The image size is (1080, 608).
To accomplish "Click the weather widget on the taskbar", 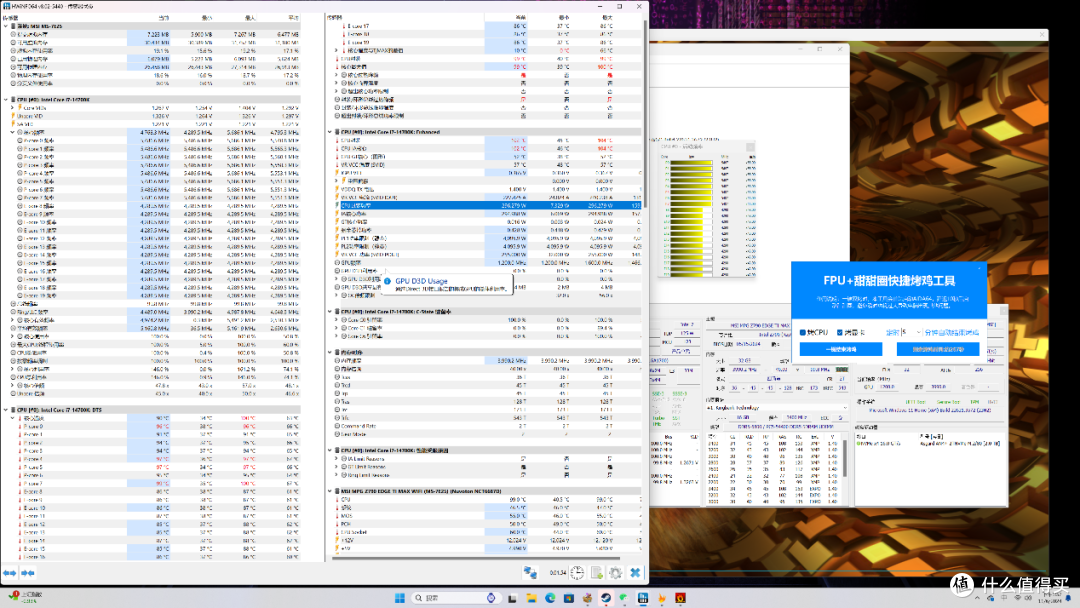I will point(25,597).
